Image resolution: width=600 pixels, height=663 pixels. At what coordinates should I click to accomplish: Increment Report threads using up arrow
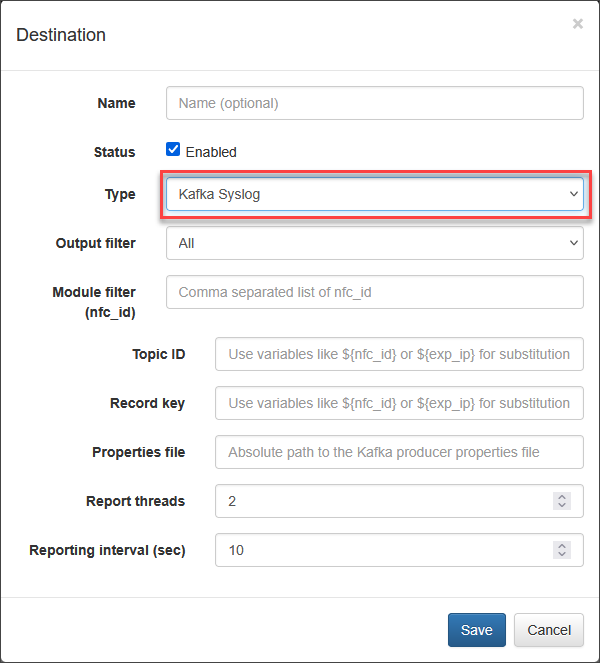point(562,497)
